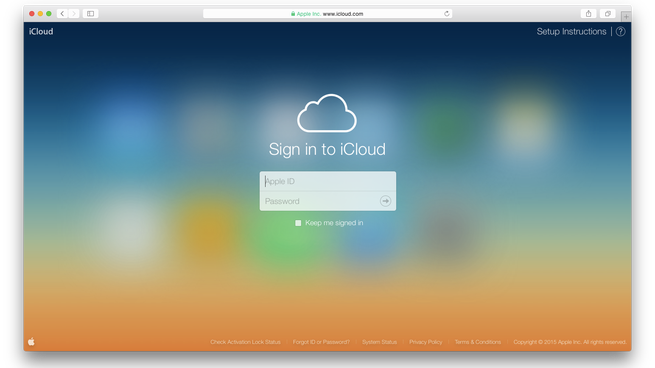
Task: Open a new tab with plus button
Action: tap(626, 16)
